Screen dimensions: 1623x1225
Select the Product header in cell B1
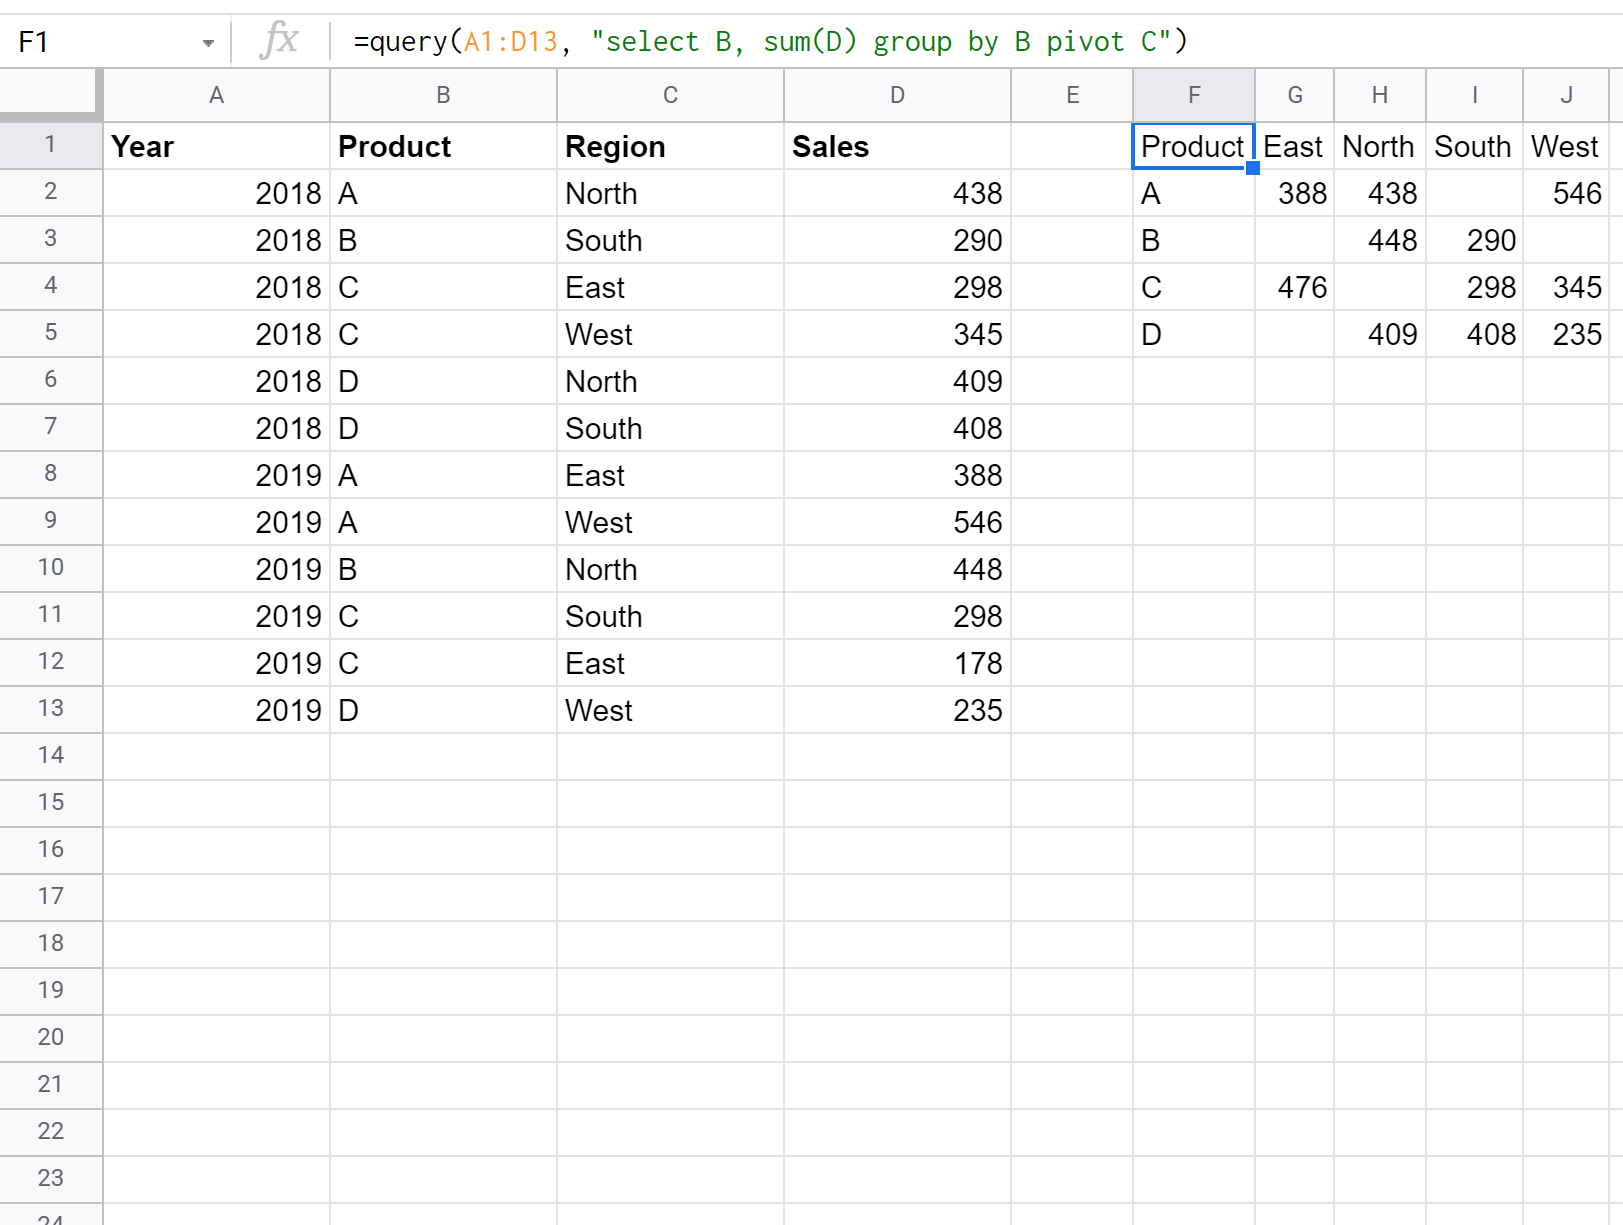(x=443, y=146)
